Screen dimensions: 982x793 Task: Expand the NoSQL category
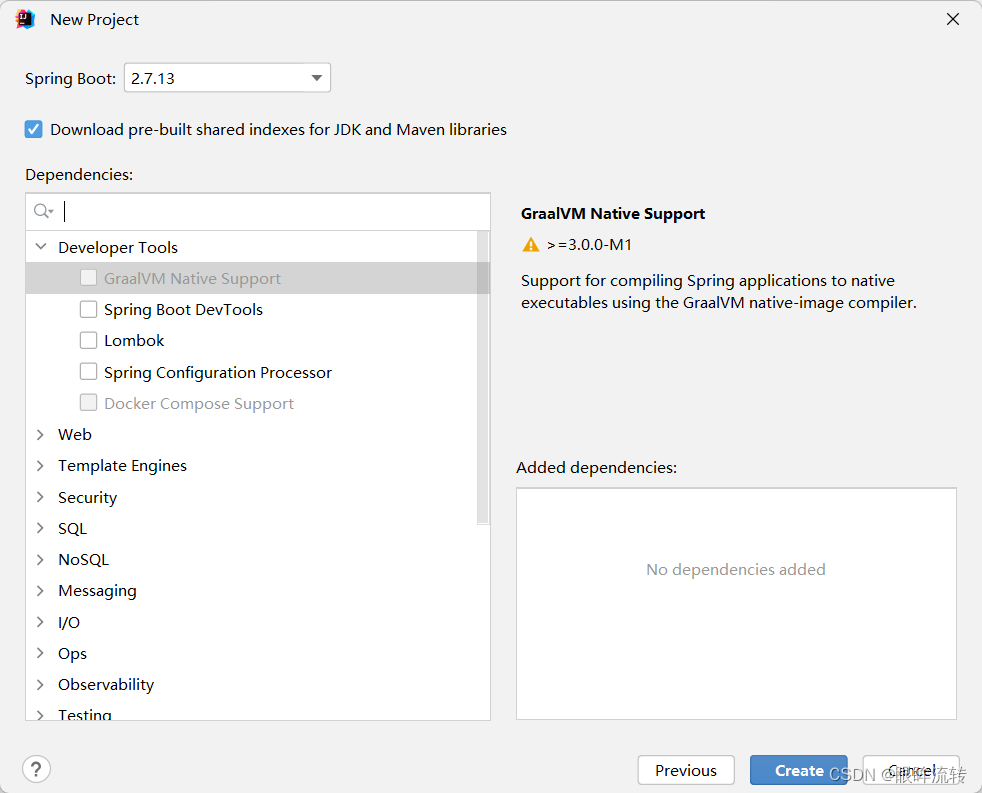coord(41,559)
